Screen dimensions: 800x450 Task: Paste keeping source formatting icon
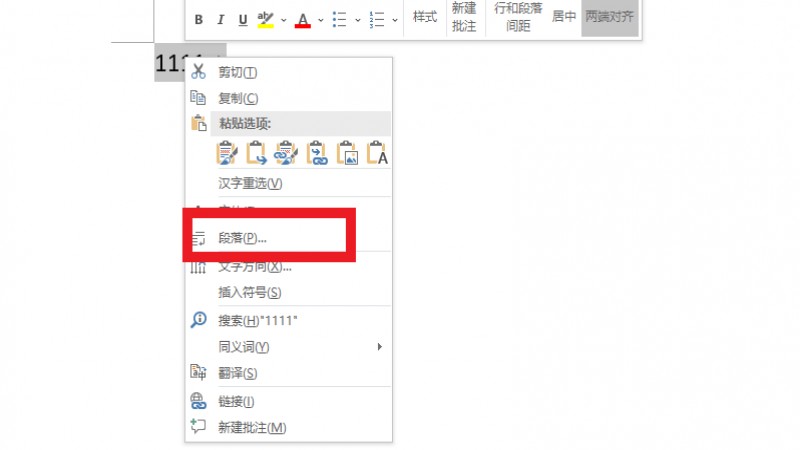(227, 153)
